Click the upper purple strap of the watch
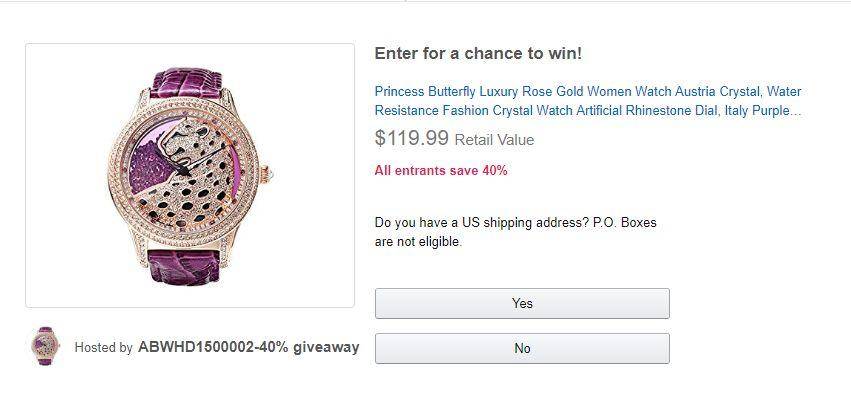This screenshot has width=851, height=394. [186, 83]
